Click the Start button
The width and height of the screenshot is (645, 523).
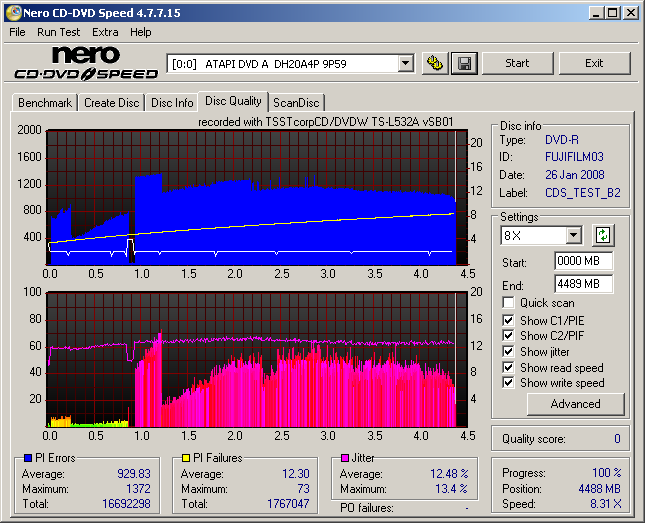(517, 63)
